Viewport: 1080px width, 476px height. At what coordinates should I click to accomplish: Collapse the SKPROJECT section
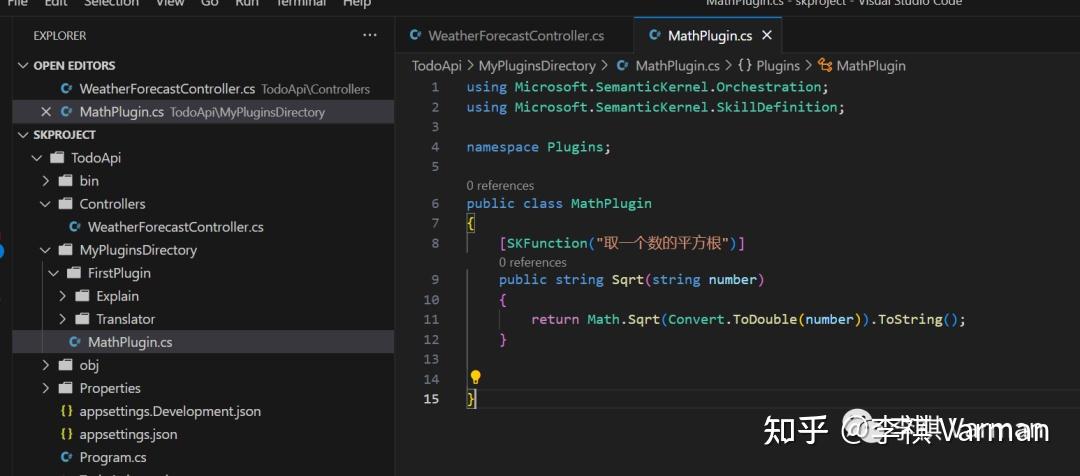(x=25, y=134)
